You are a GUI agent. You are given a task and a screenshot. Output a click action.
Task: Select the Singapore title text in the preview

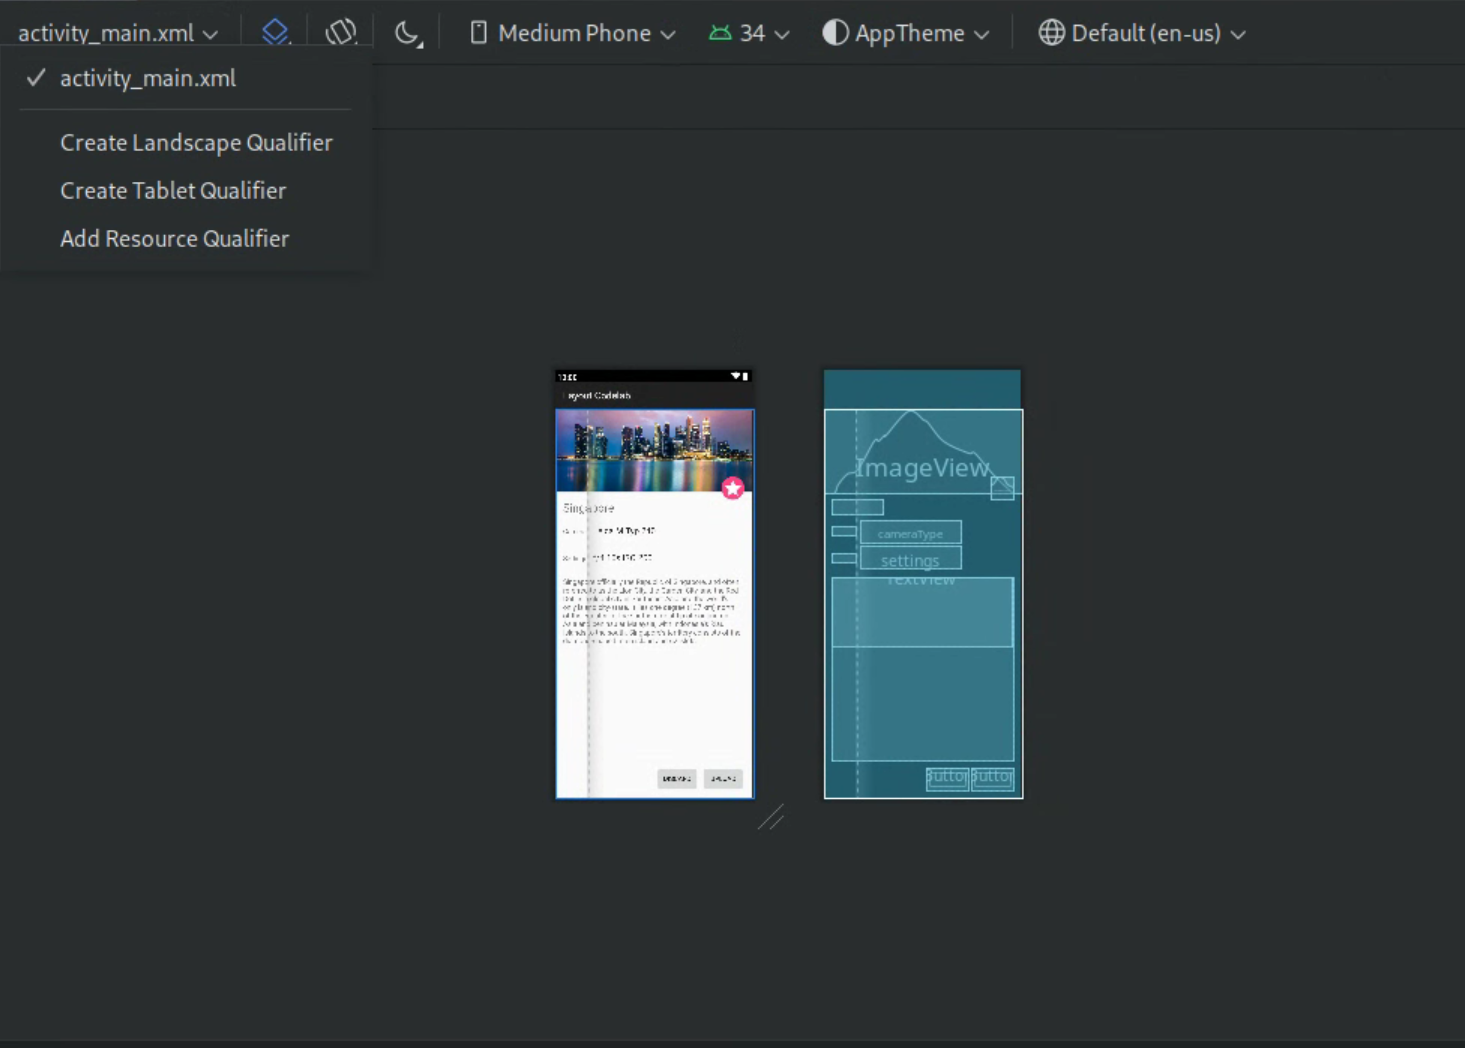click(589, 508)
